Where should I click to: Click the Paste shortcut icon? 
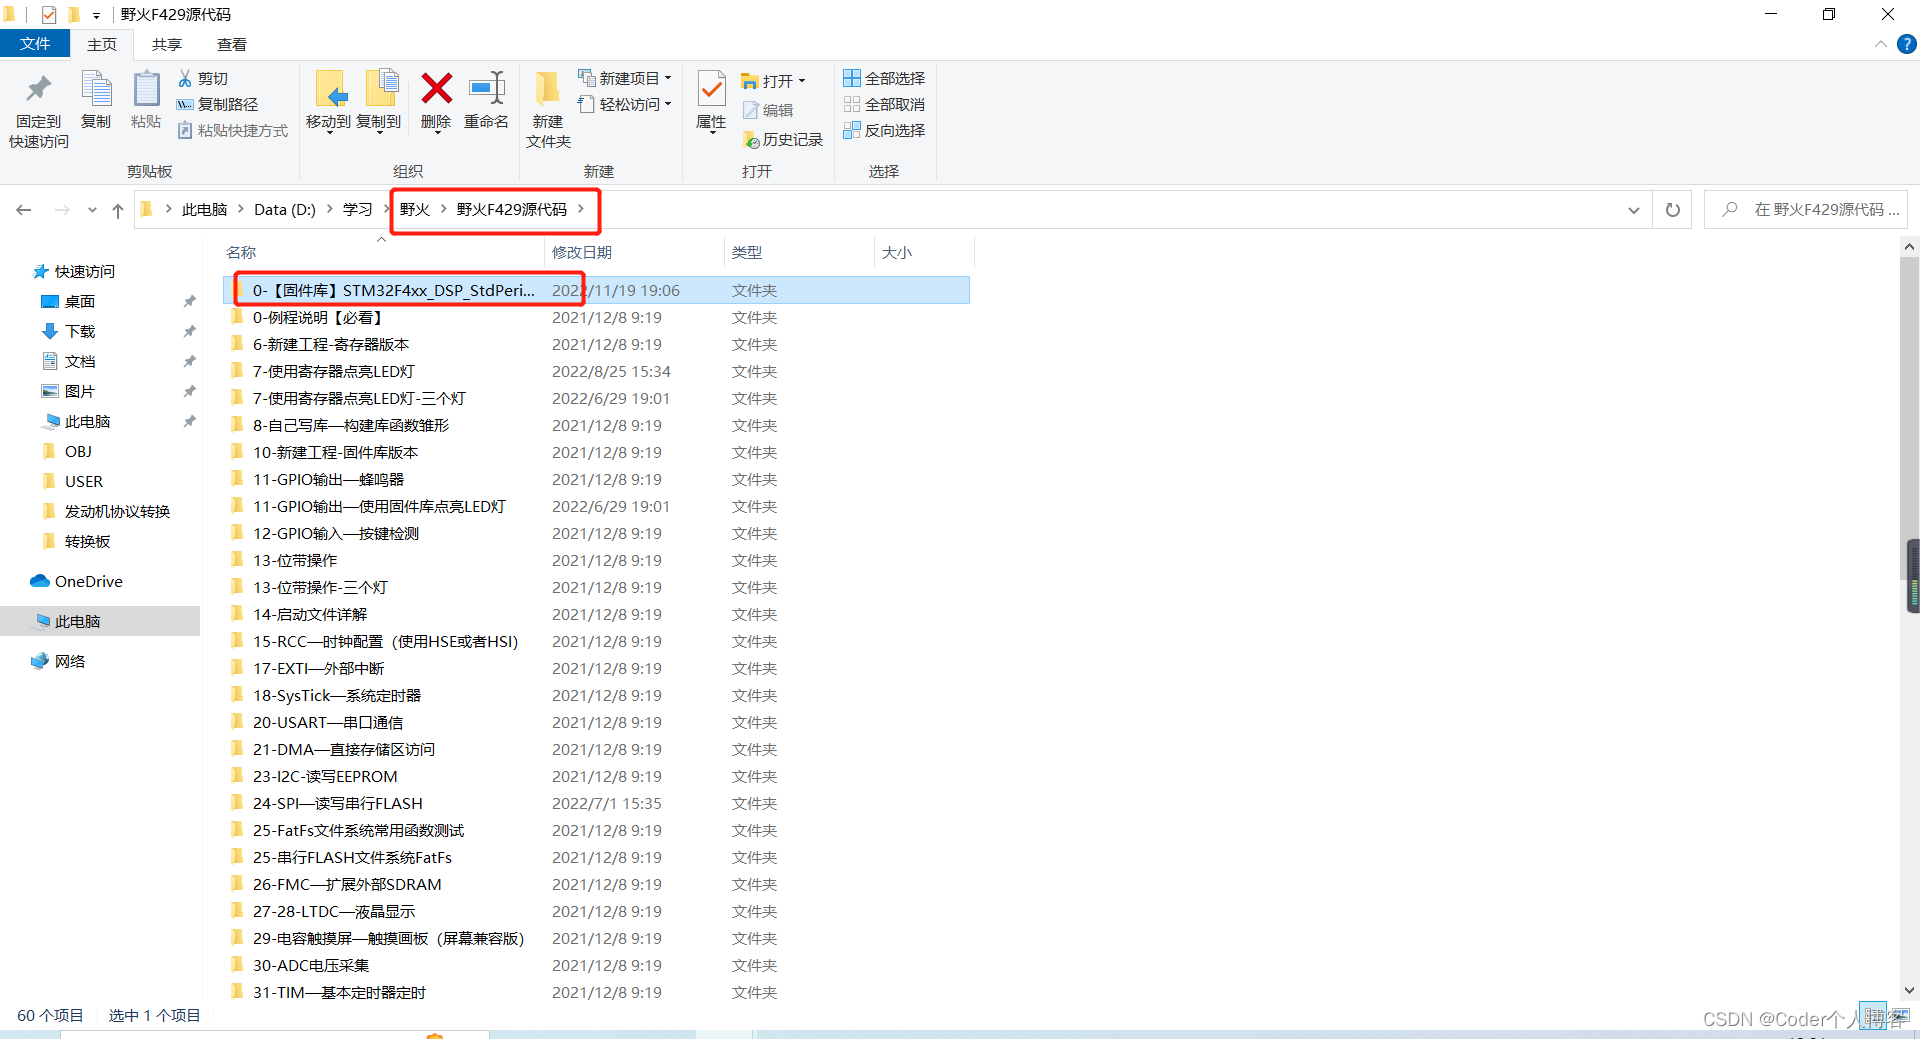tap(185, 130)
